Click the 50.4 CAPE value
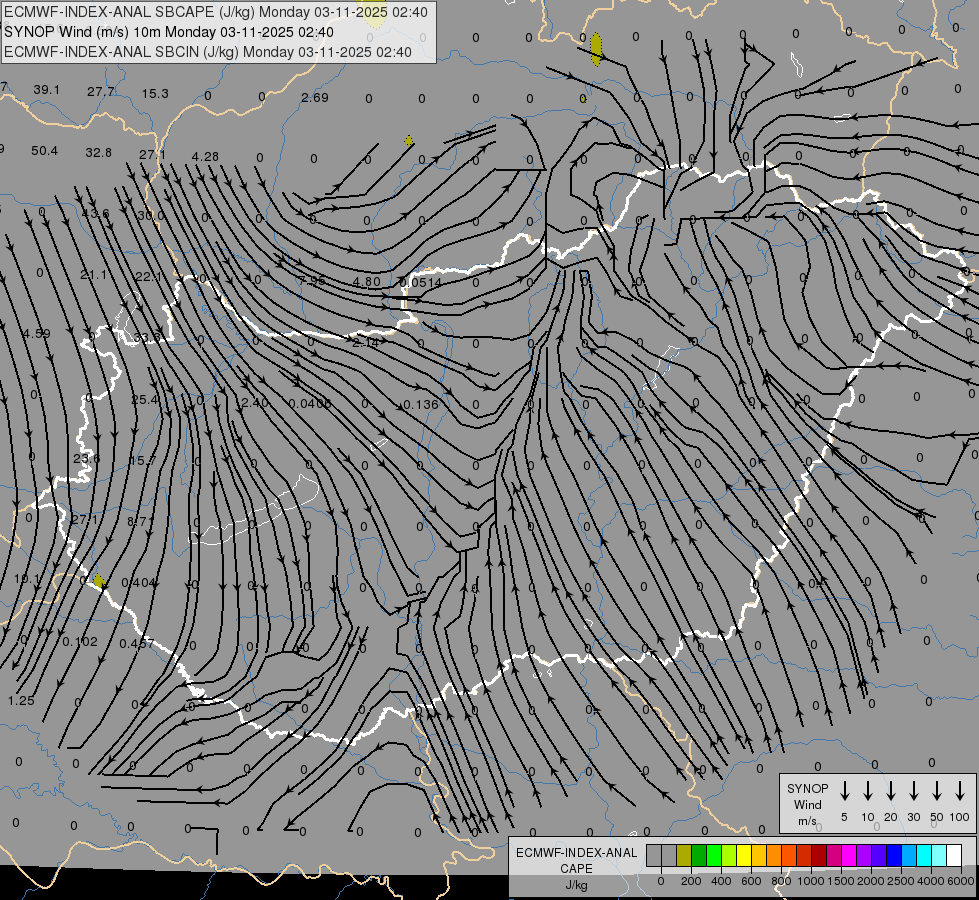 (x=44, y=151)
